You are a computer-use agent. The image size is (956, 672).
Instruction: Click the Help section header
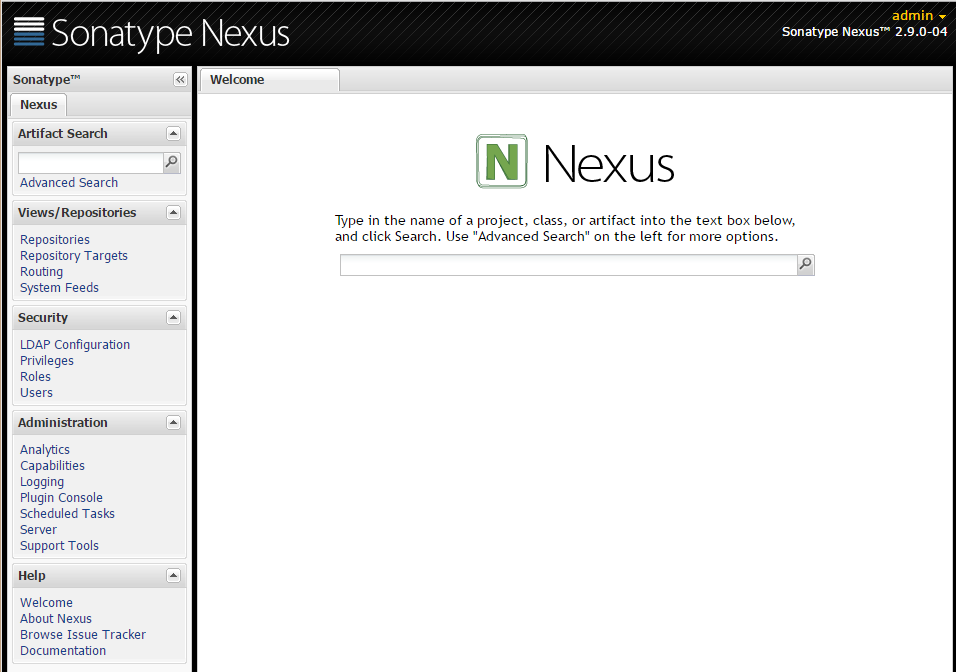pos(99,576)
